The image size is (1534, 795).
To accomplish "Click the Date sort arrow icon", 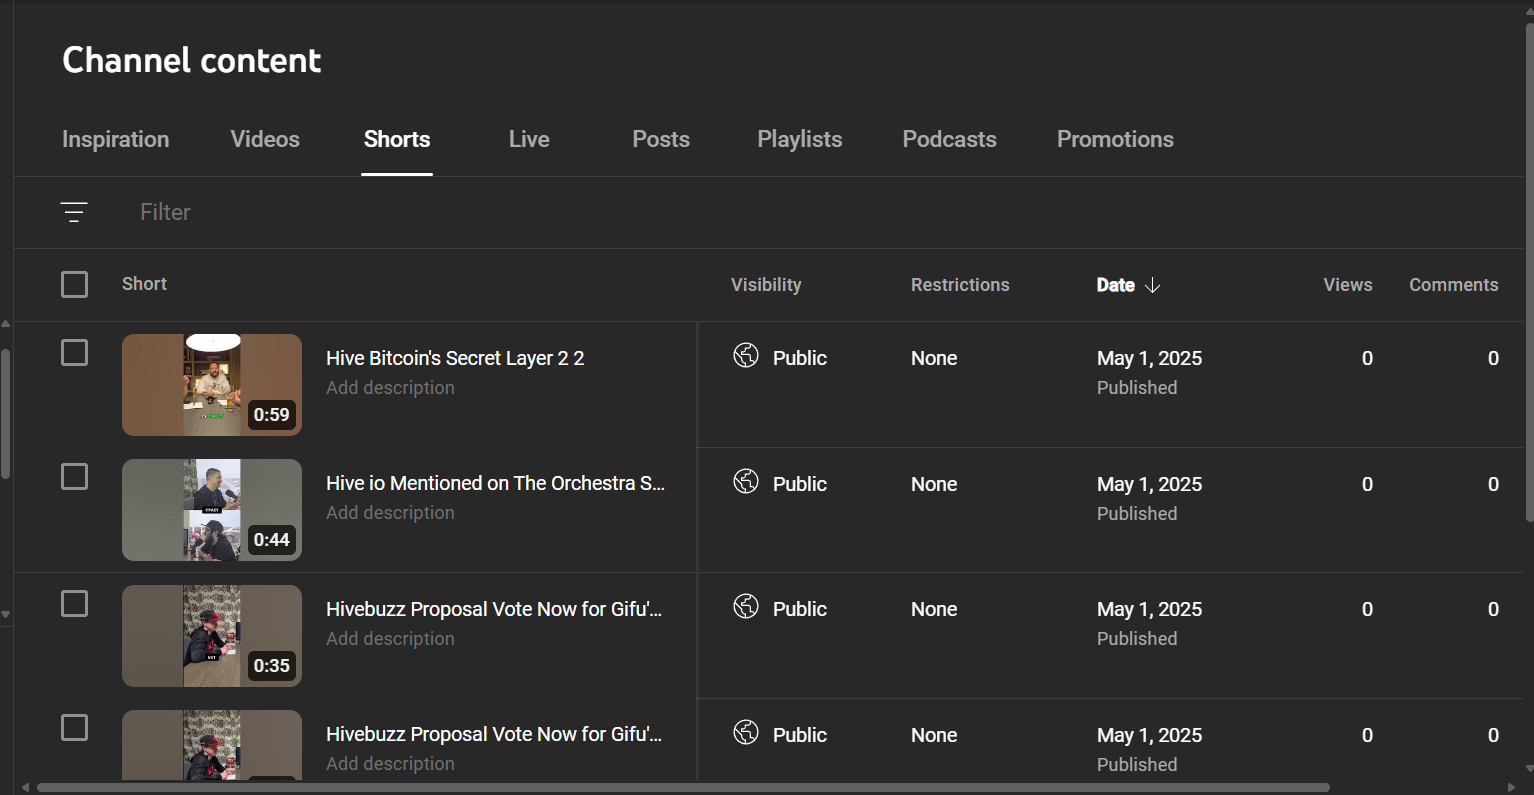I will point(1152,285).
